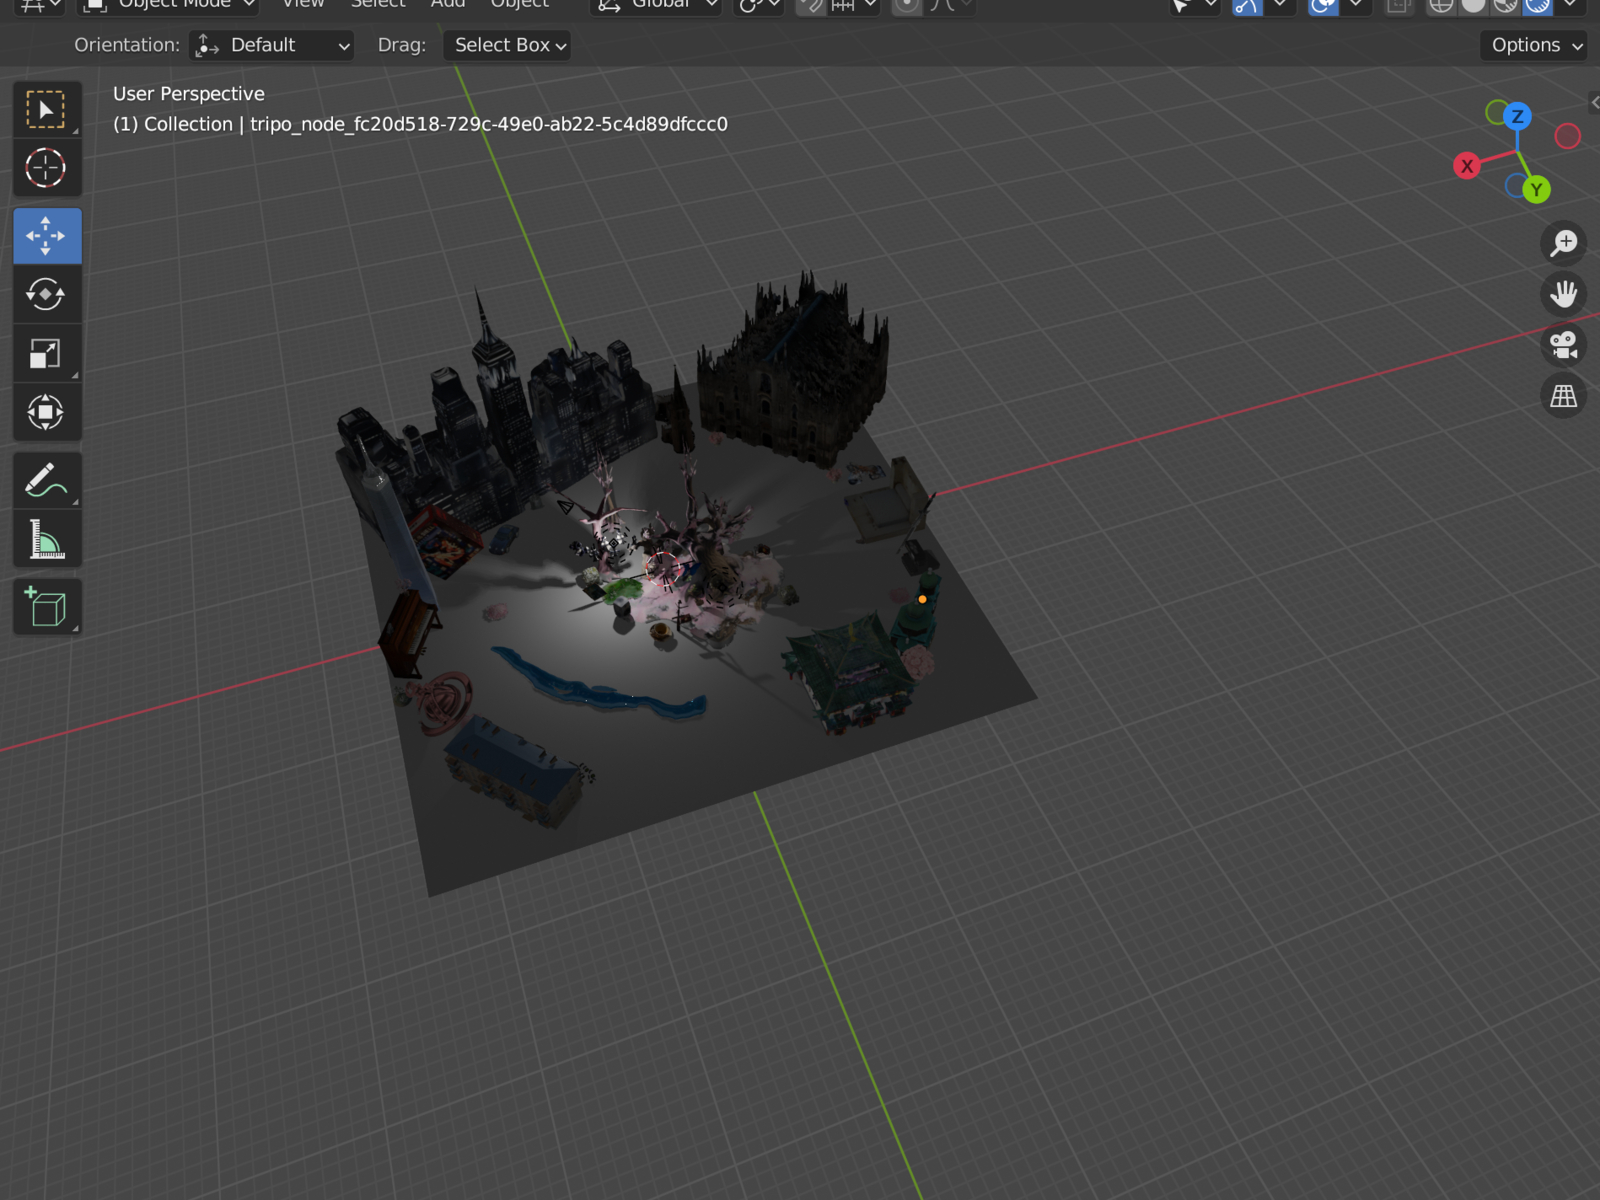Click the 3D cursor crosshair in the scene
The width and height of the screenshot is (1600, 1200).
click(x=662, y=568)
